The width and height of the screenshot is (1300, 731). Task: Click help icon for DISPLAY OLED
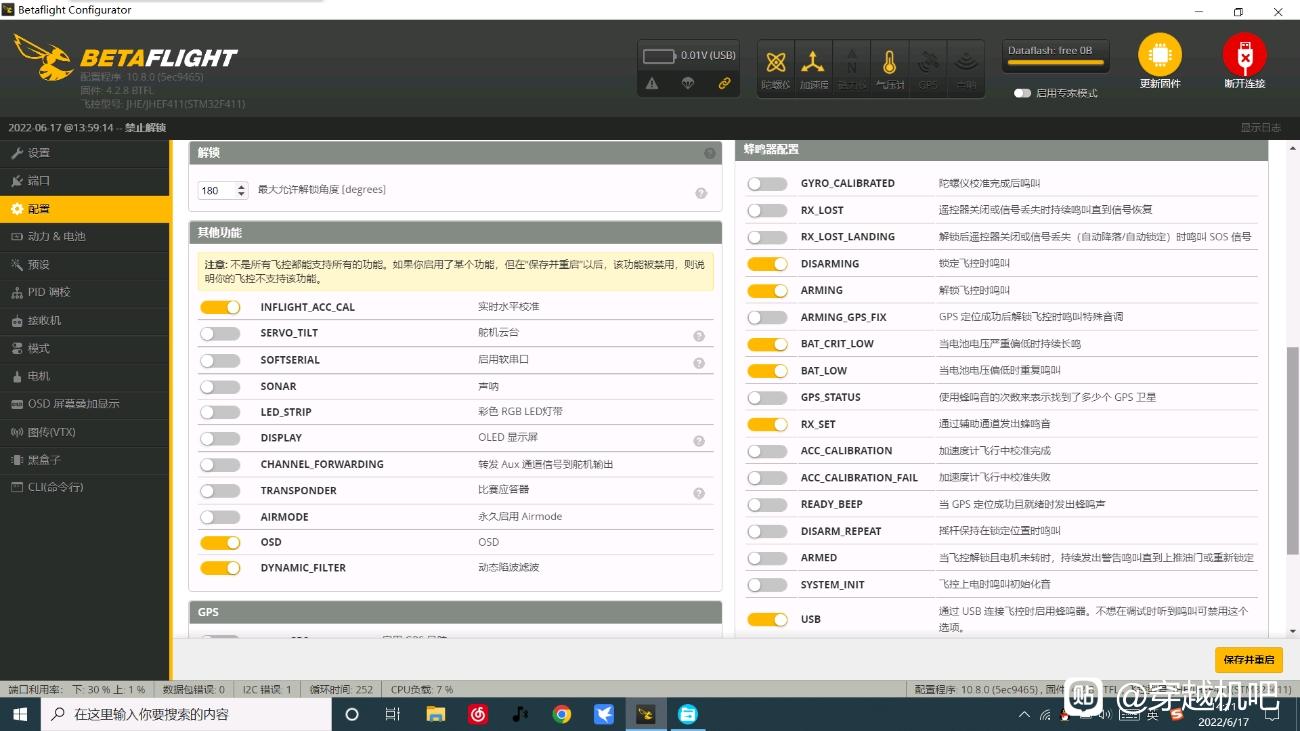699,441
